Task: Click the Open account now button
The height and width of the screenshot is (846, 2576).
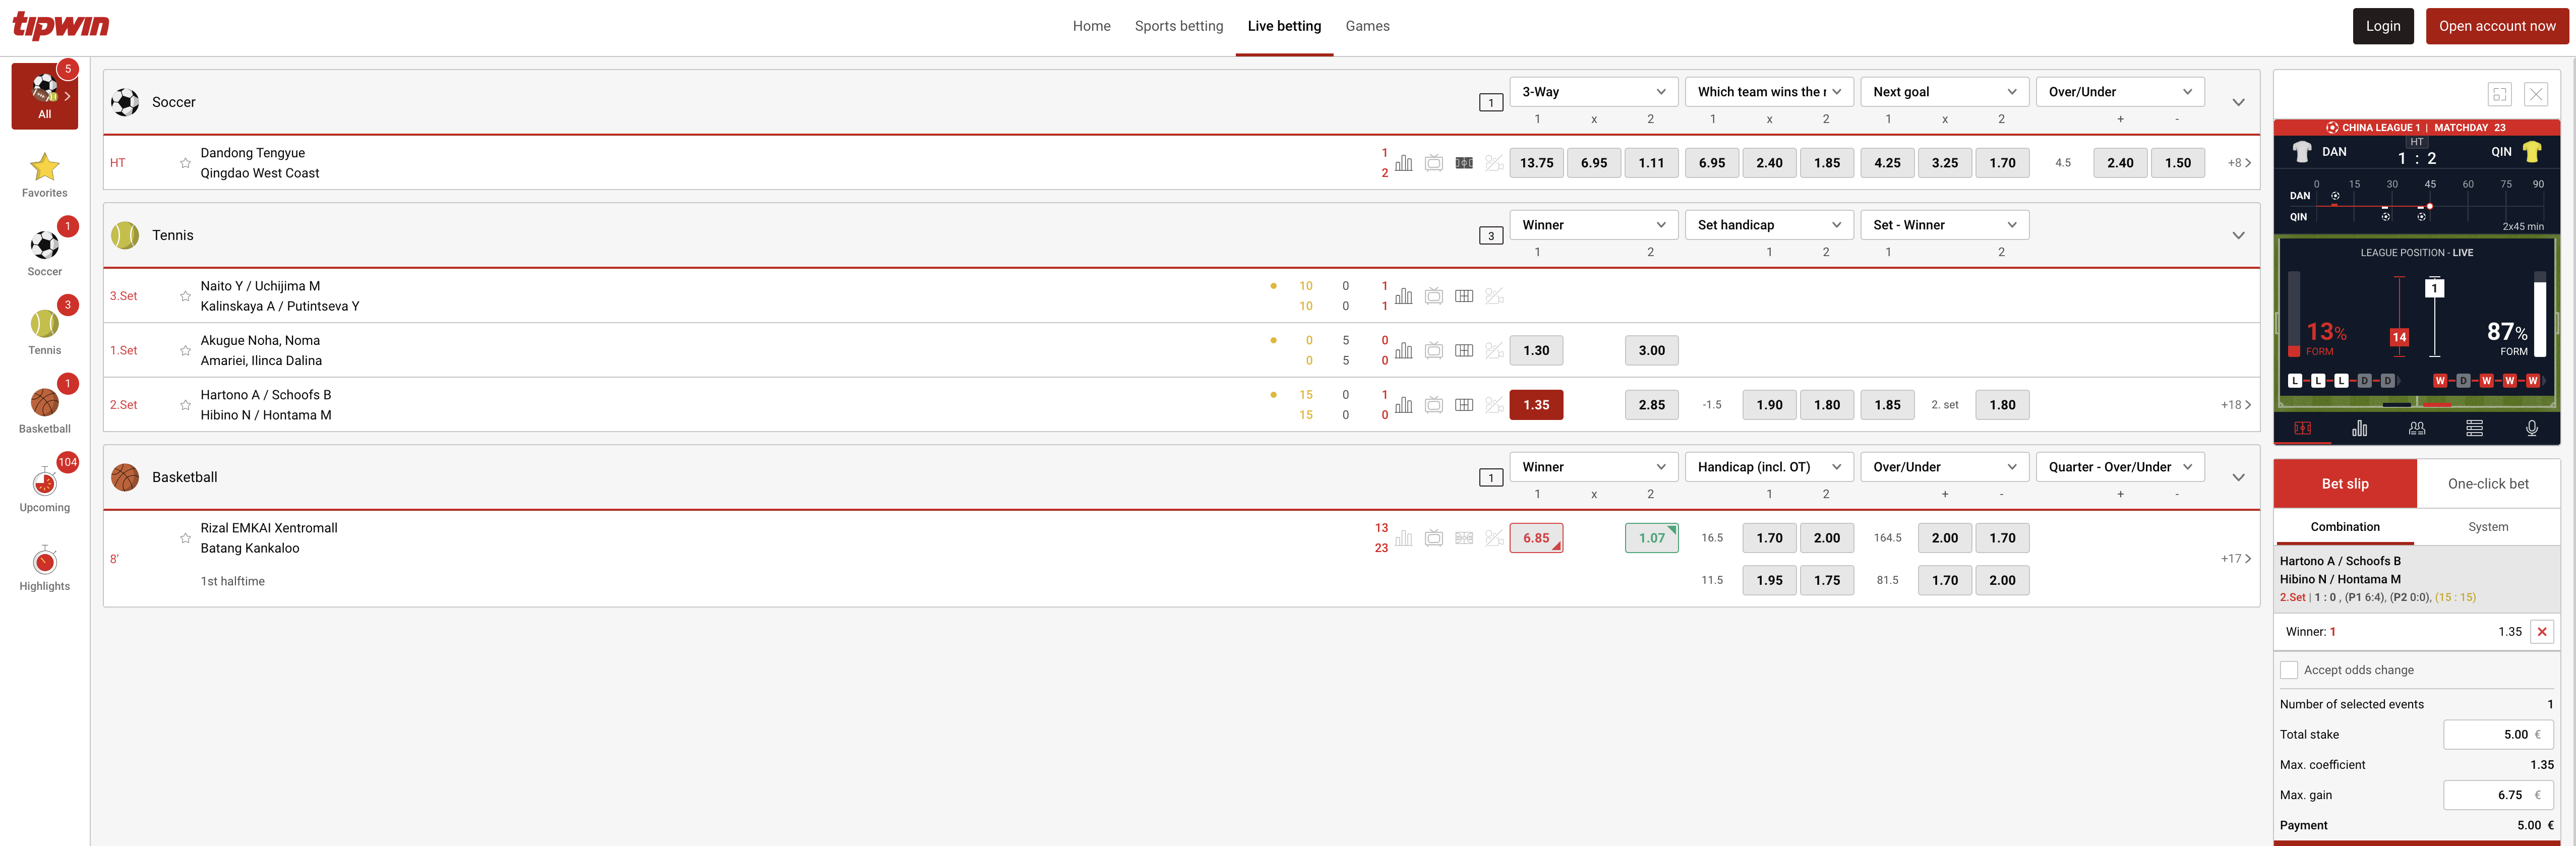Action: coord(2496,25)
